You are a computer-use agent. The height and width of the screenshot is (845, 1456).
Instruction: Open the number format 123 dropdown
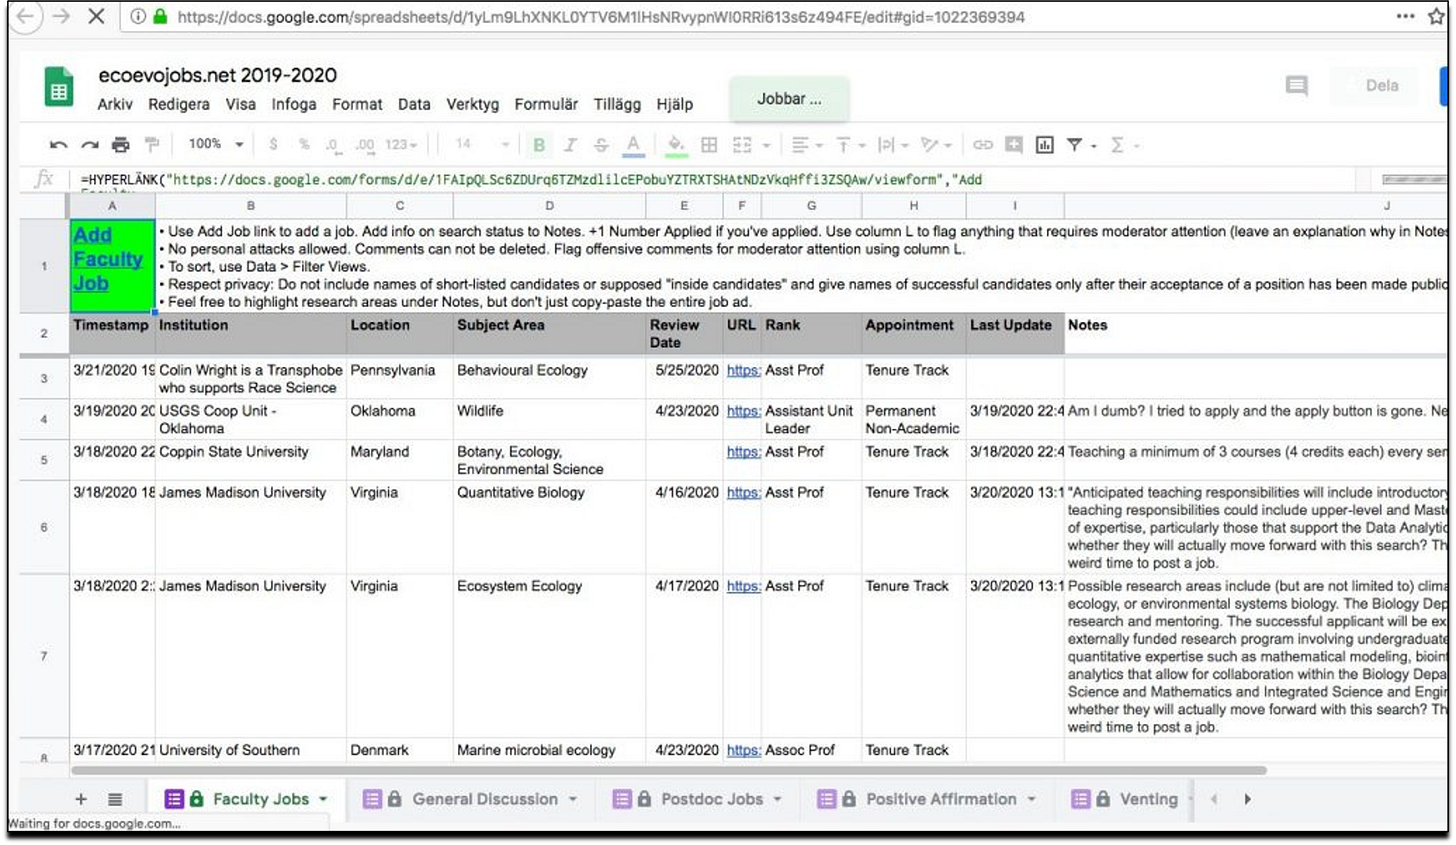tap(401, 145)
